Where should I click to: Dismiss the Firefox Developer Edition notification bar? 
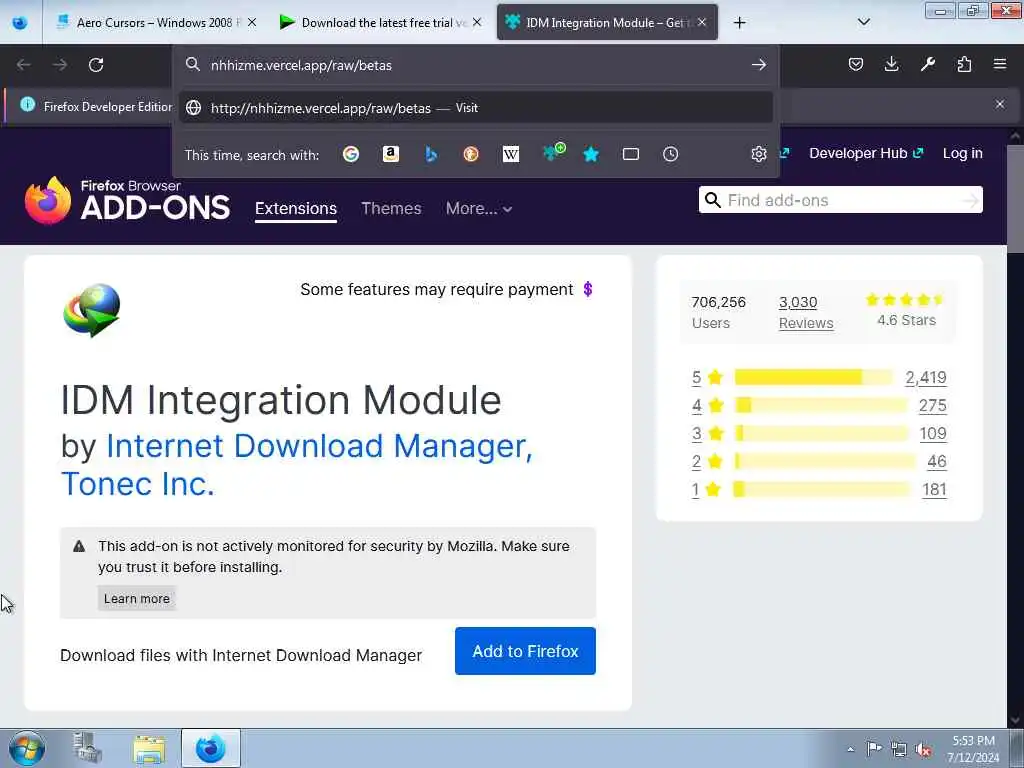(1000, 104)
